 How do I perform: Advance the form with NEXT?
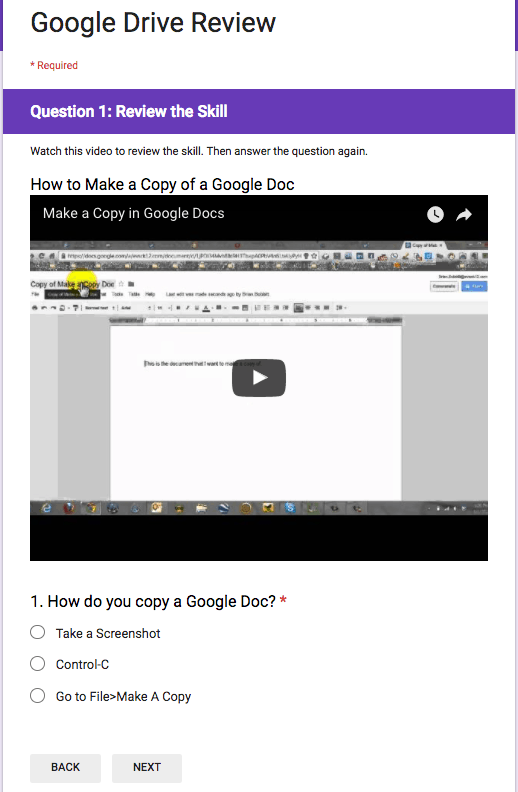coord(147,768)
